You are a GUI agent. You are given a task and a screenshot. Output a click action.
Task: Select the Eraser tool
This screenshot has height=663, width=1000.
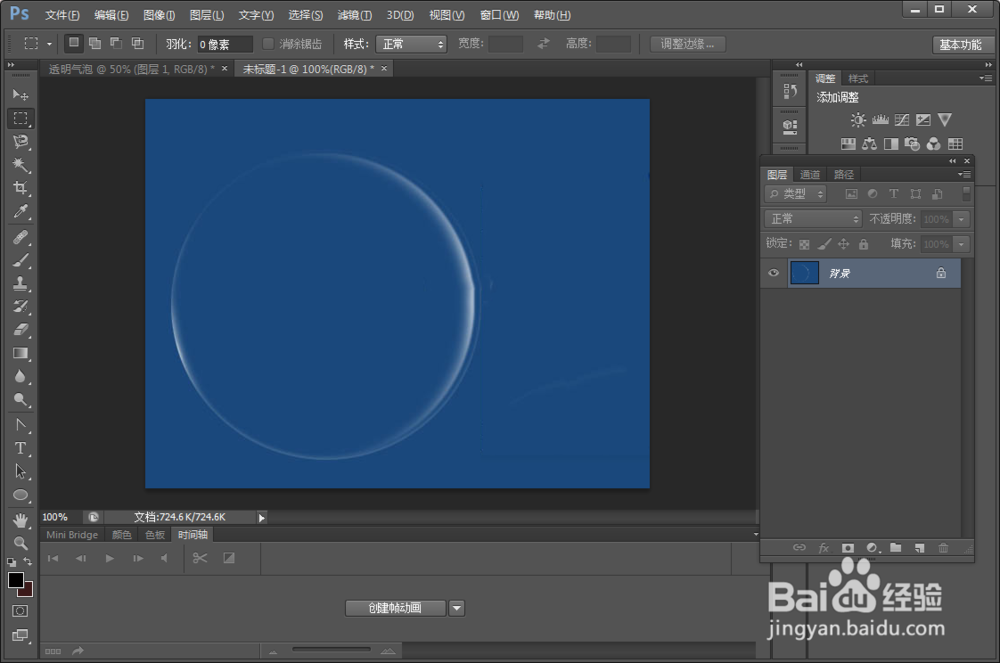point(20,330)
